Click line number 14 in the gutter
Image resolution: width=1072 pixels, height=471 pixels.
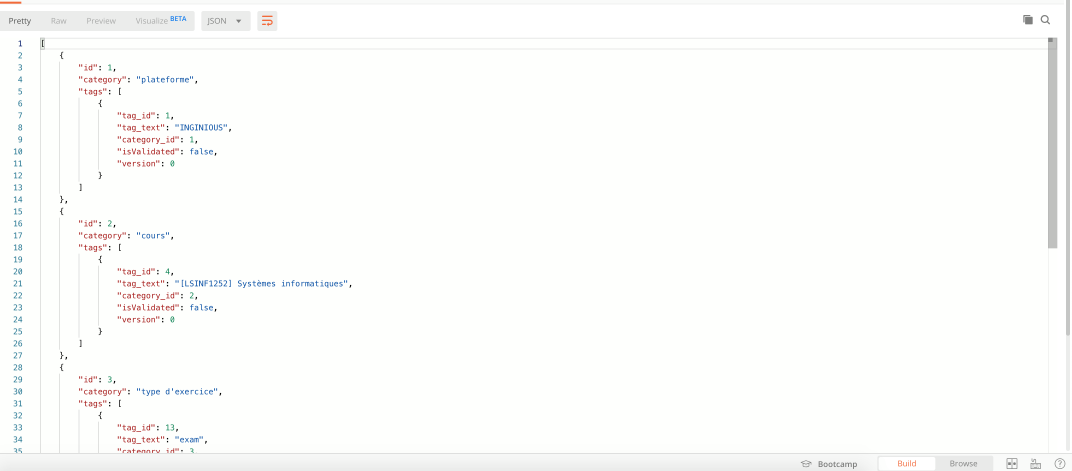coord(18,200)
